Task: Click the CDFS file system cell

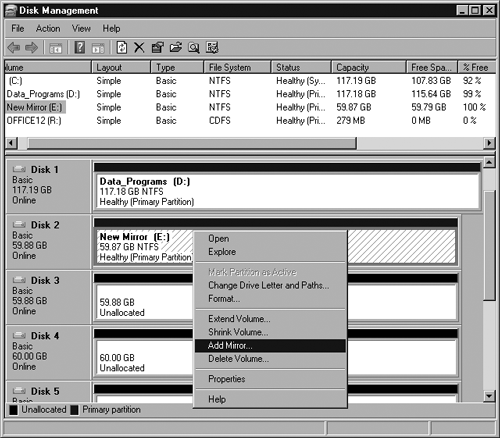Action: (x=220, y=121)
